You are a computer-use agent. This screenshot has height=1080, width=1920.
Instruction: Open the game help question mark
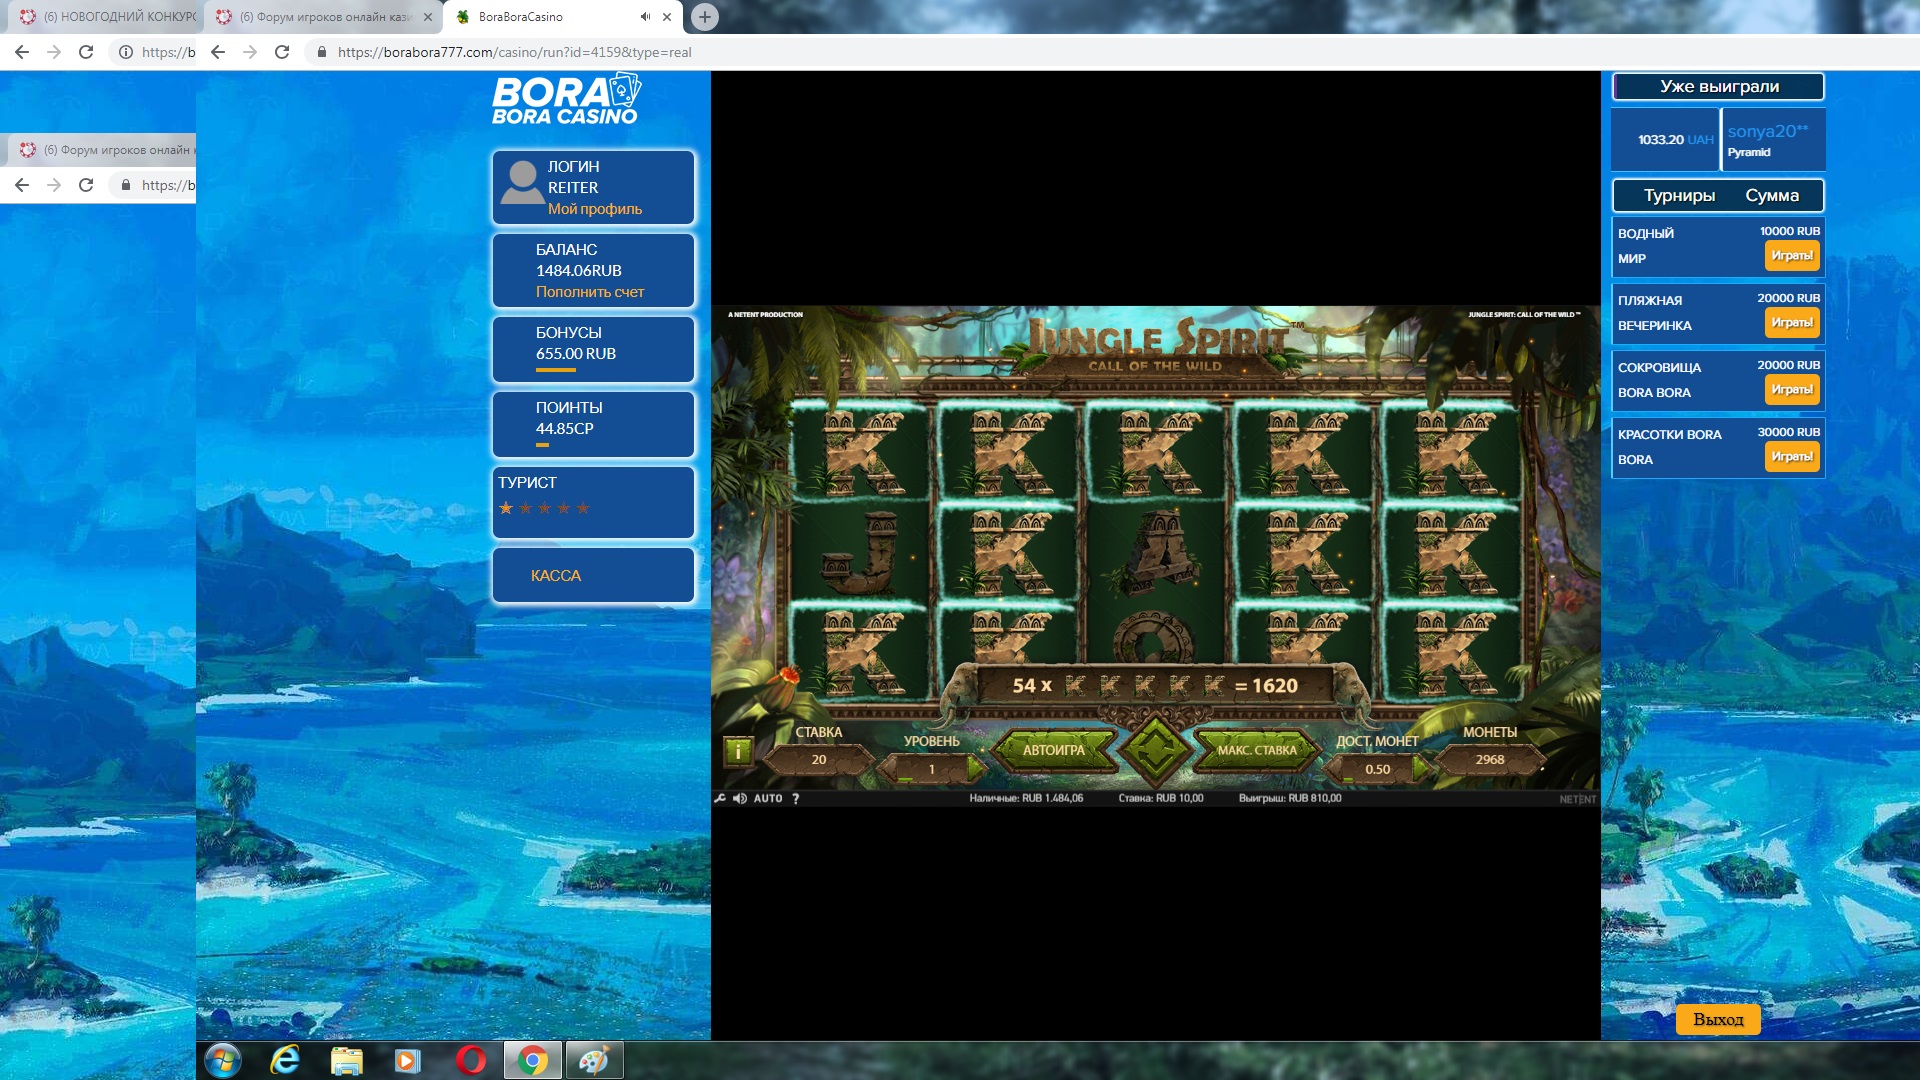tap(796, 798)
